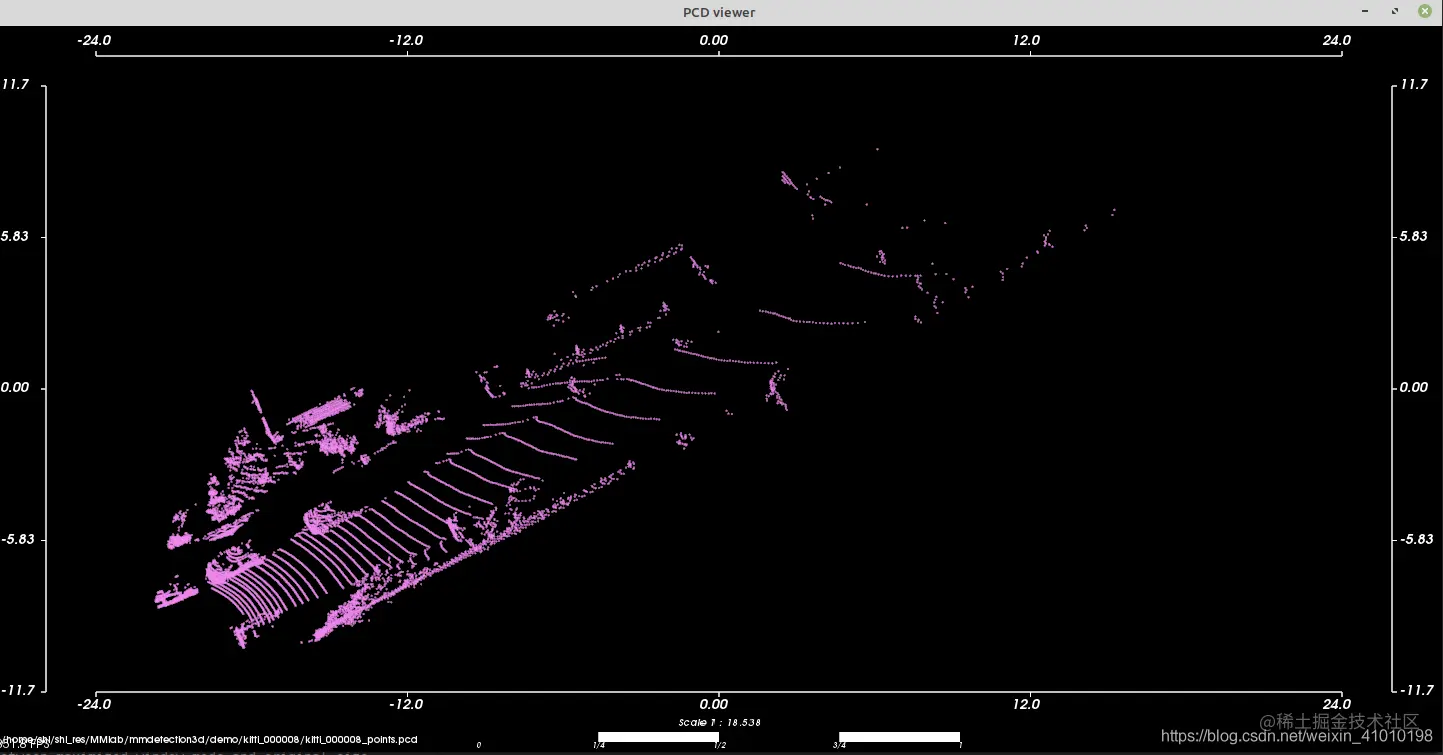Click the 5.83 label on the left axis
This screenshot has height=755, width=1443.
[14, 236]
